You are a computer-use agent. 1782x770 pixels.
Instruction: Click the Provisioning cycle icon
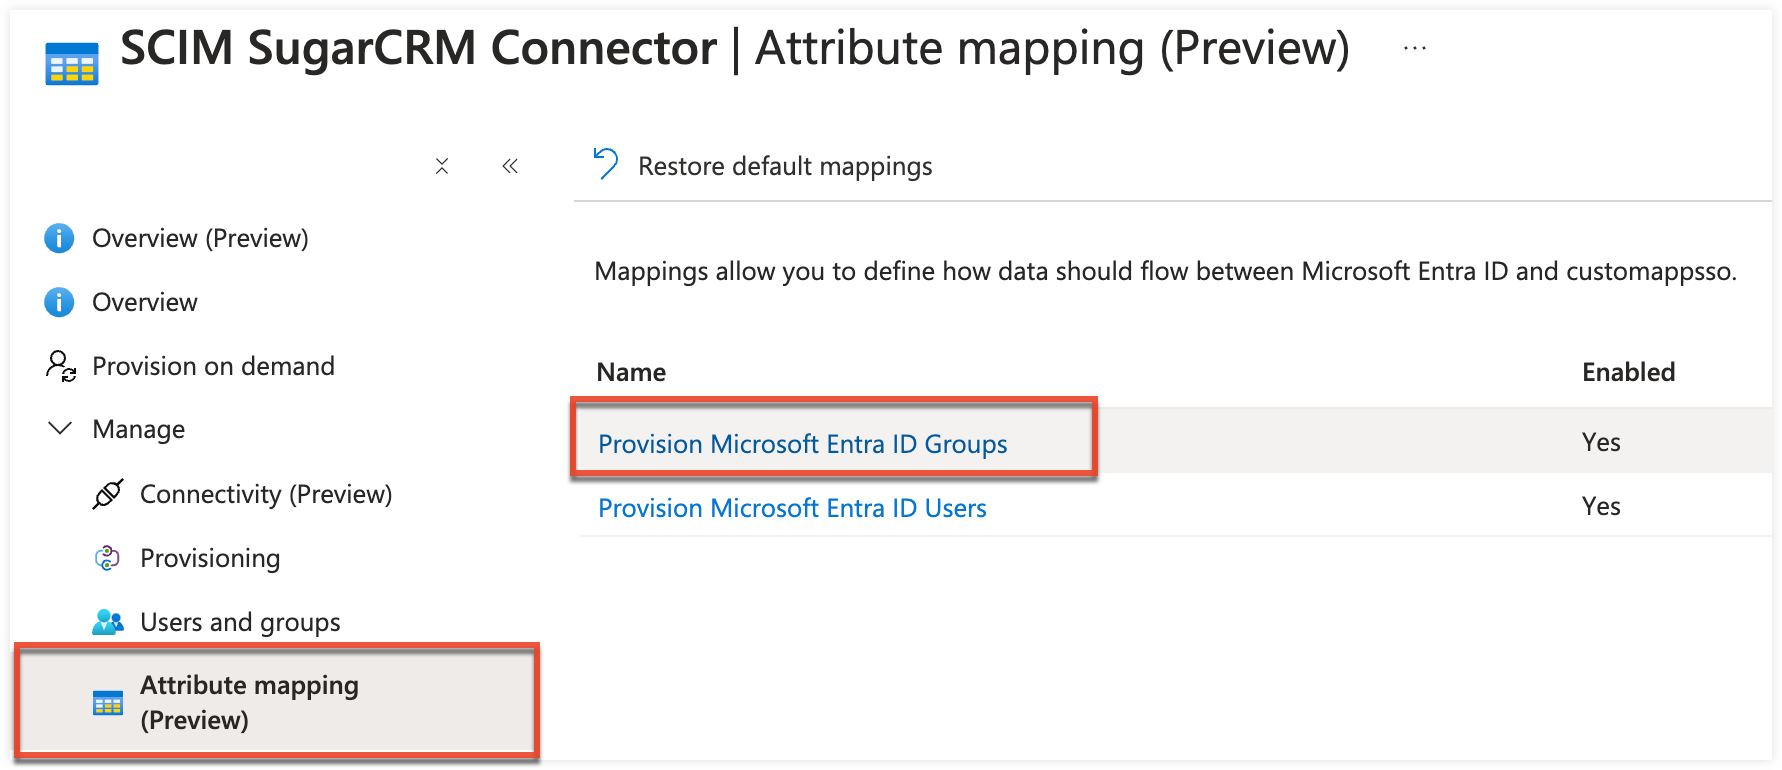pos(107,558)
